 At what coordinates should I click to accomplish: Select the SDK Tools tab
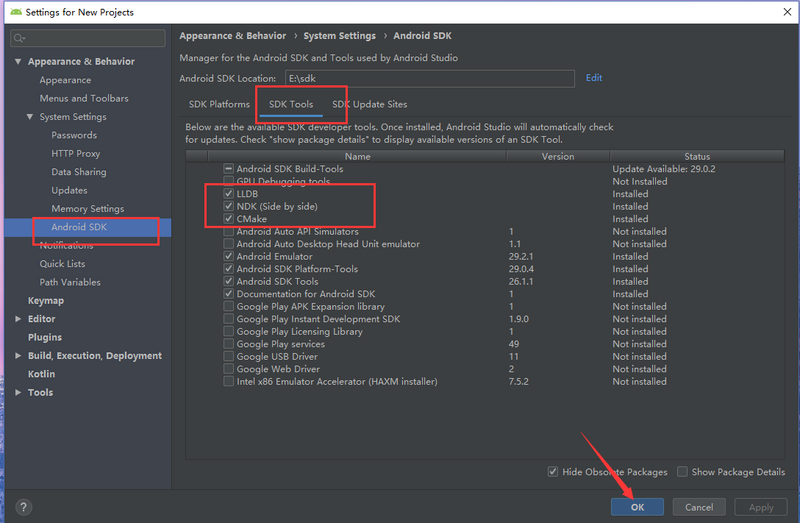click(291, 104)
